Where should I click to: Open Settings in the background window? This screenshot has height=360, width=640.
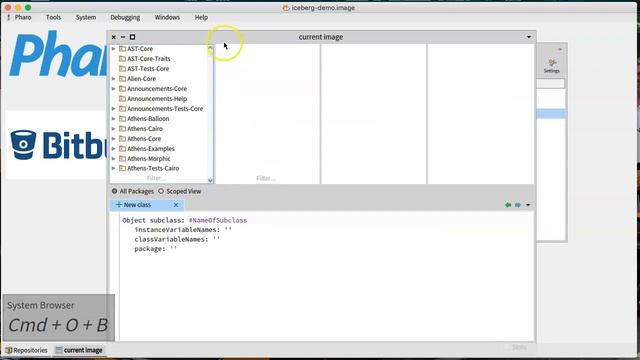[551, 65]
